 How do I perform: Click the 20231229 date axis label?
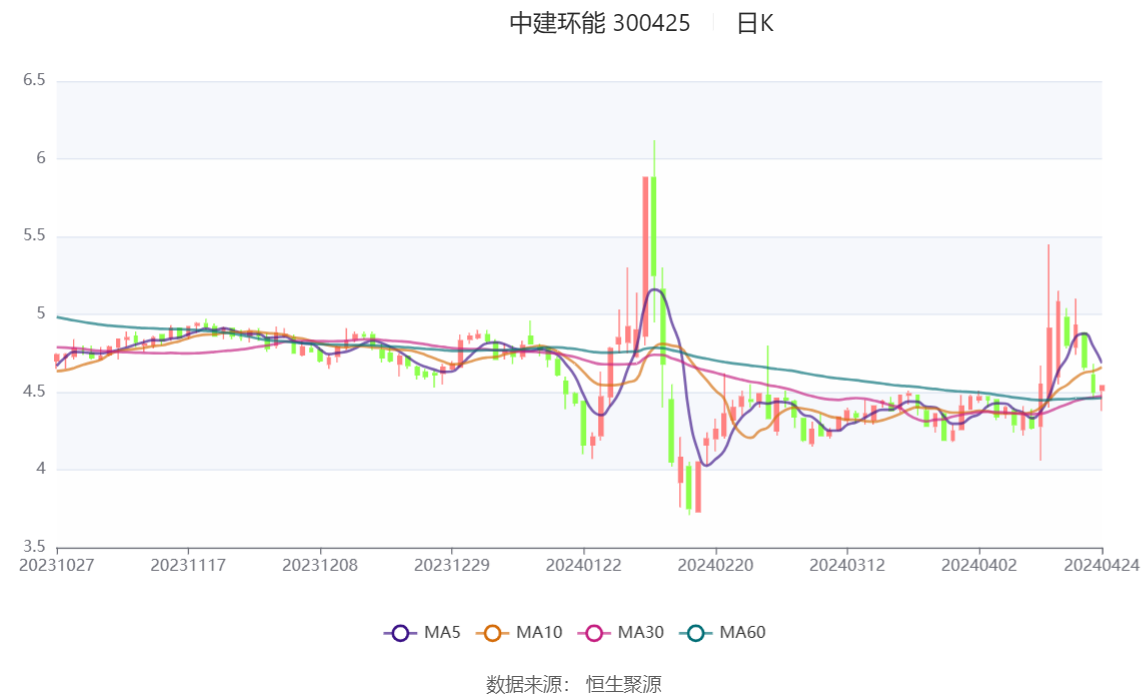tap(452, 566)
